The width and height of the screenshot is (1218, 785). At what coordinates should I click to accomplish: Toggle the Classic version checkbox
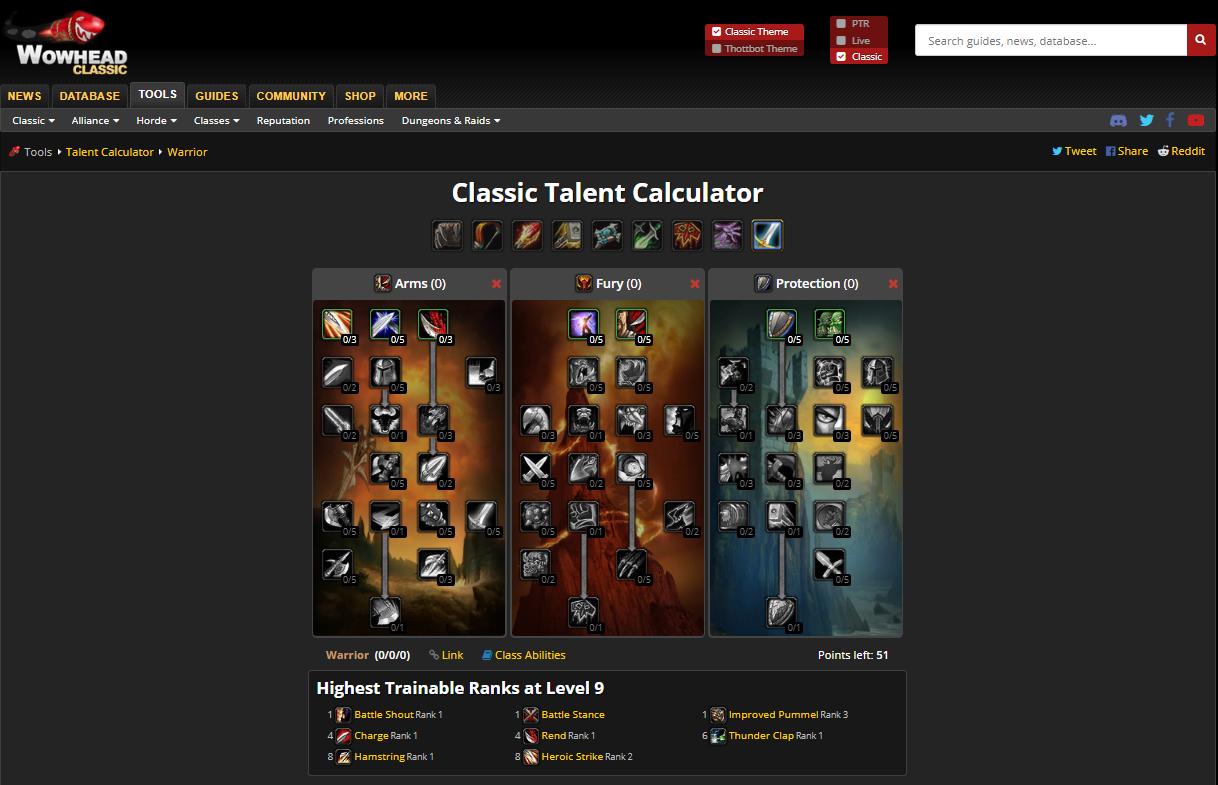coord(841,57)
